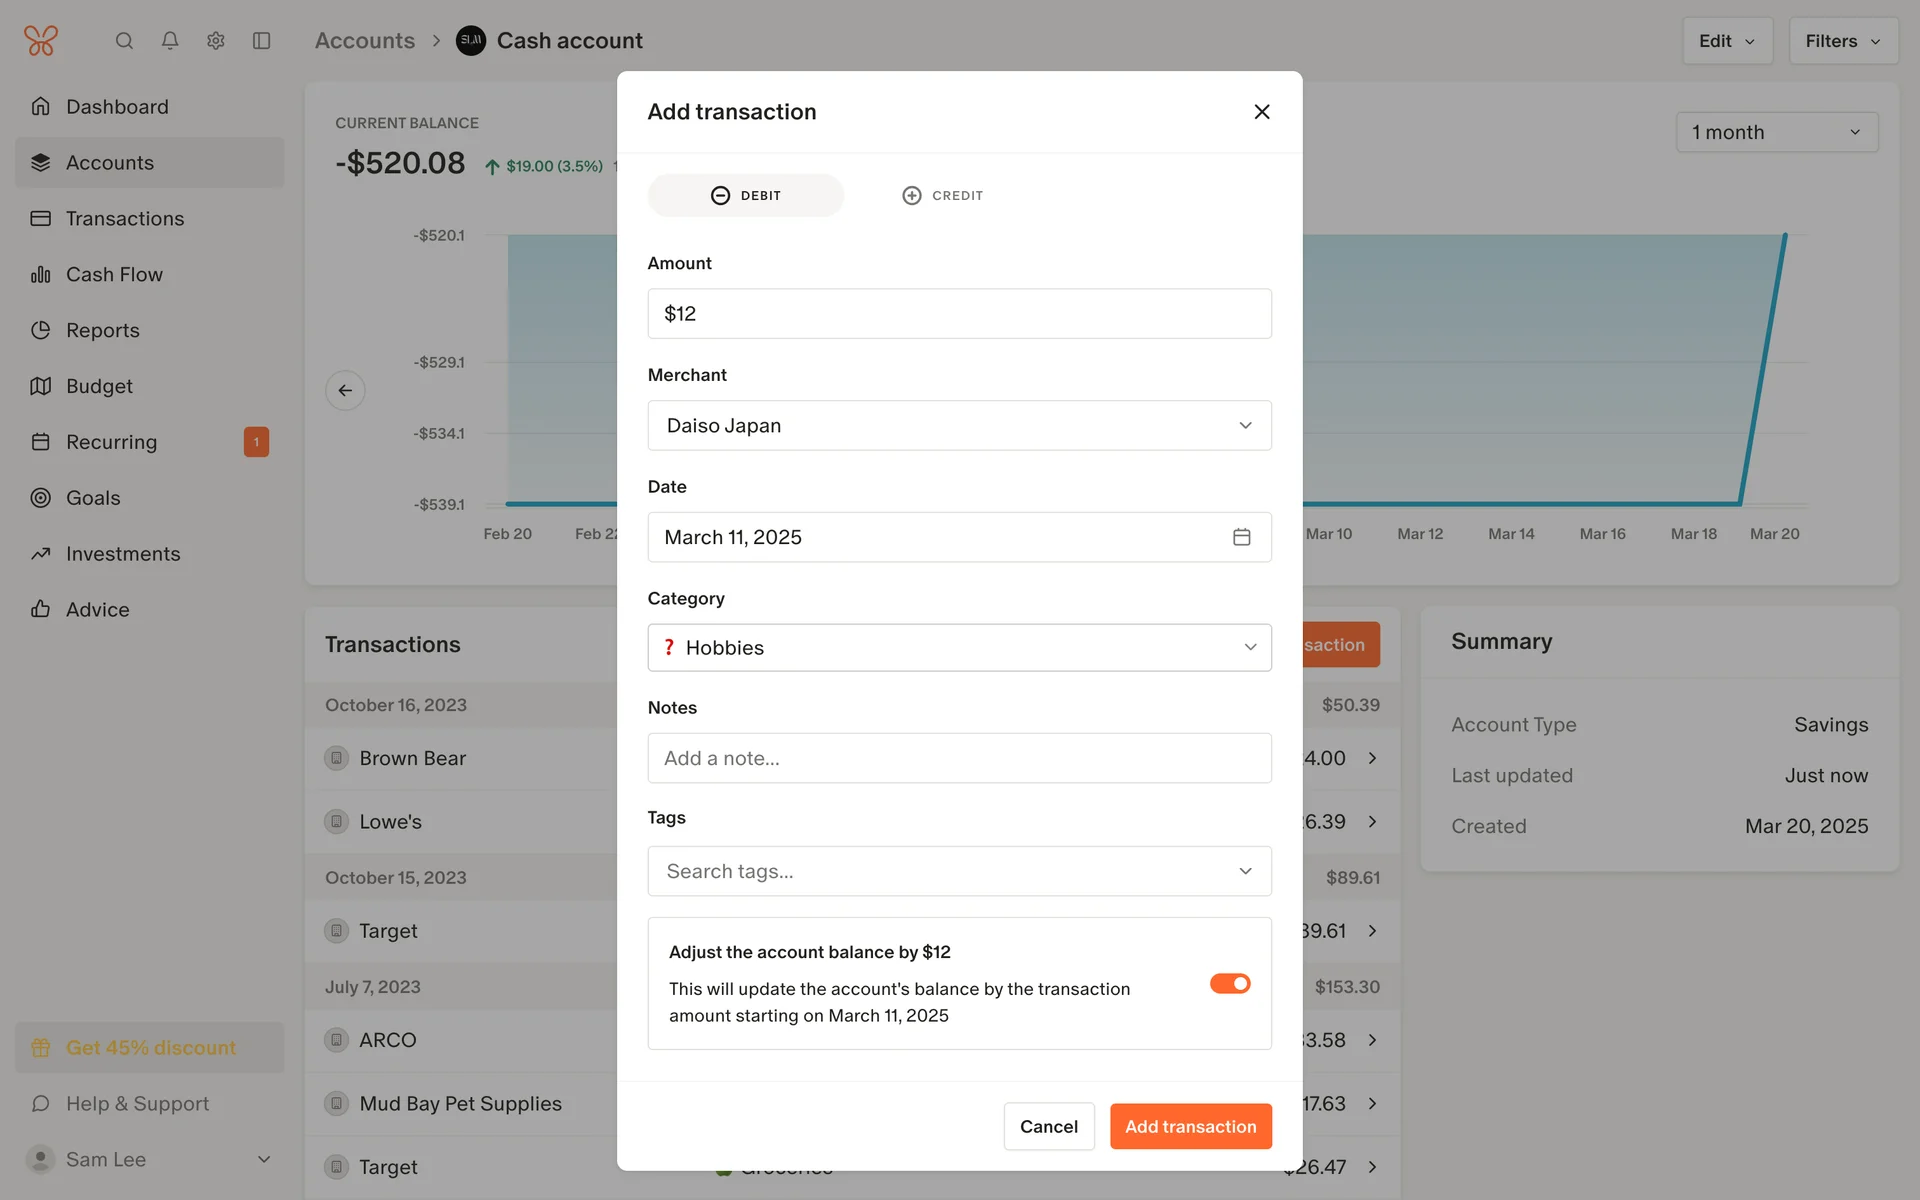Click the calendar icon in the Date field
The height and width of the screenshot is (1200, 1920).
pyautogui.click(x=1241, y=537)
